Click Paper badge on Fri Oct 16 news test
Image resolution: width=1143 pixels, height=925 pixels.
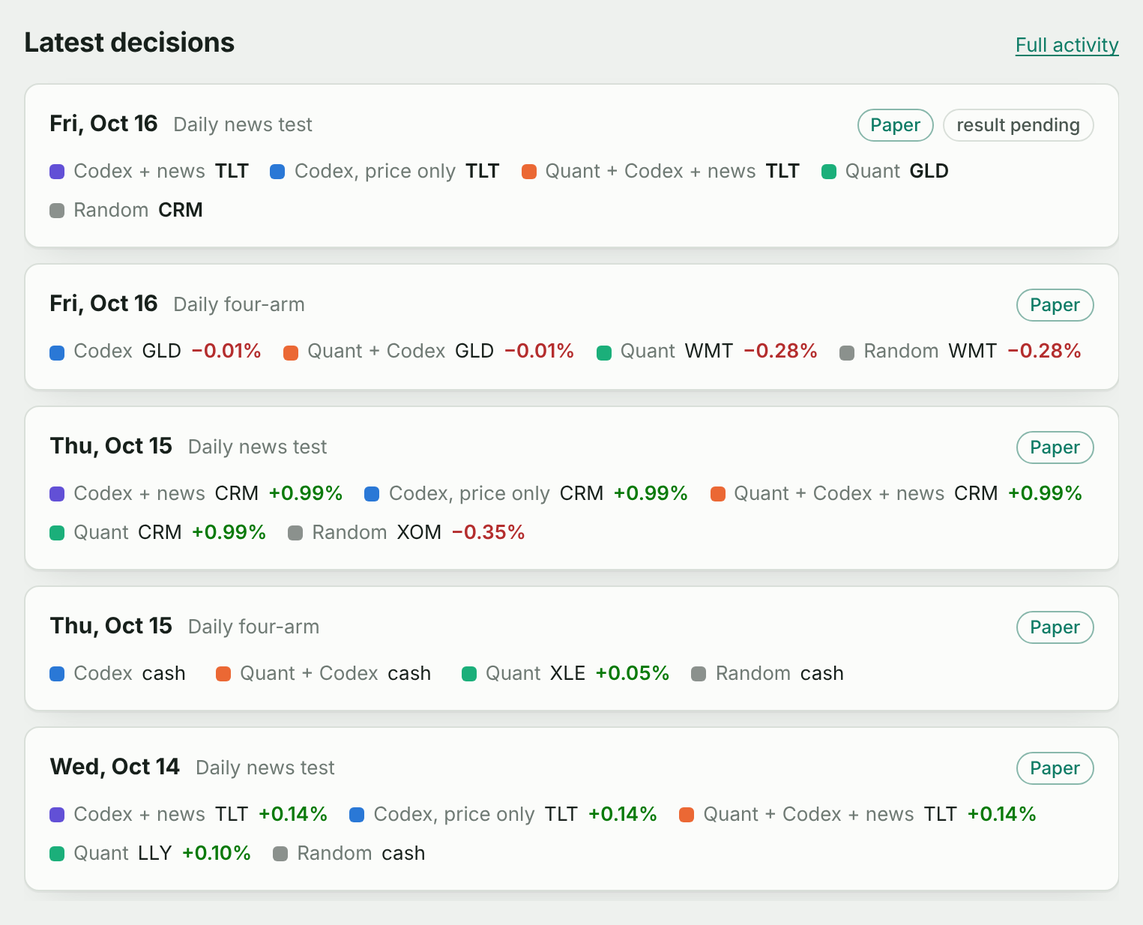[895, 125]
